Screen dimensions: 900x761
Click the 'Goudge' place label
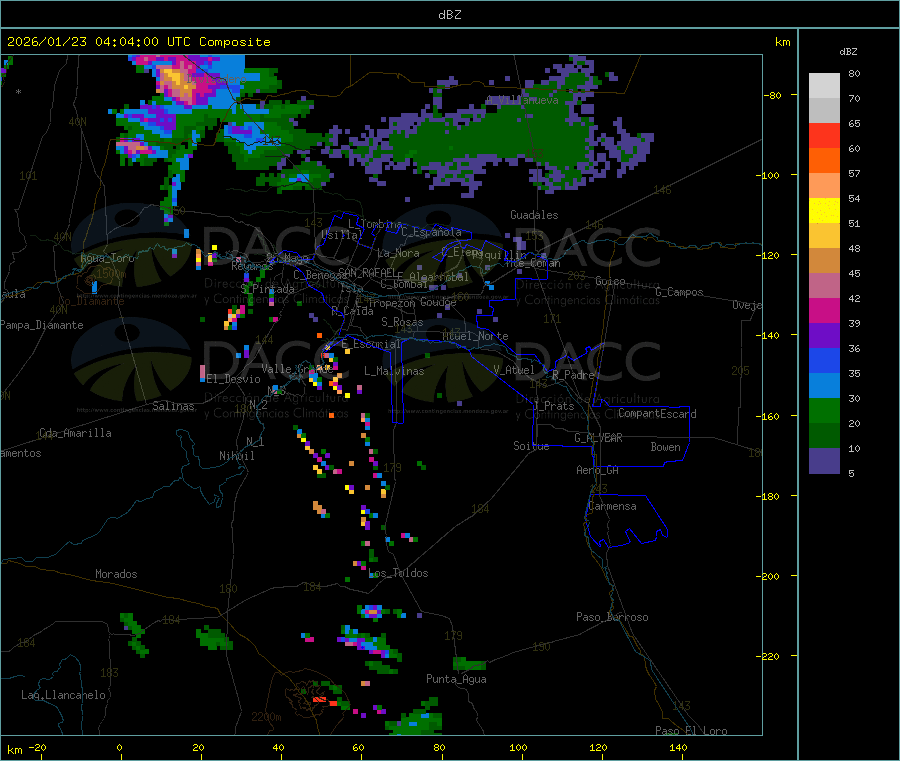438,302
